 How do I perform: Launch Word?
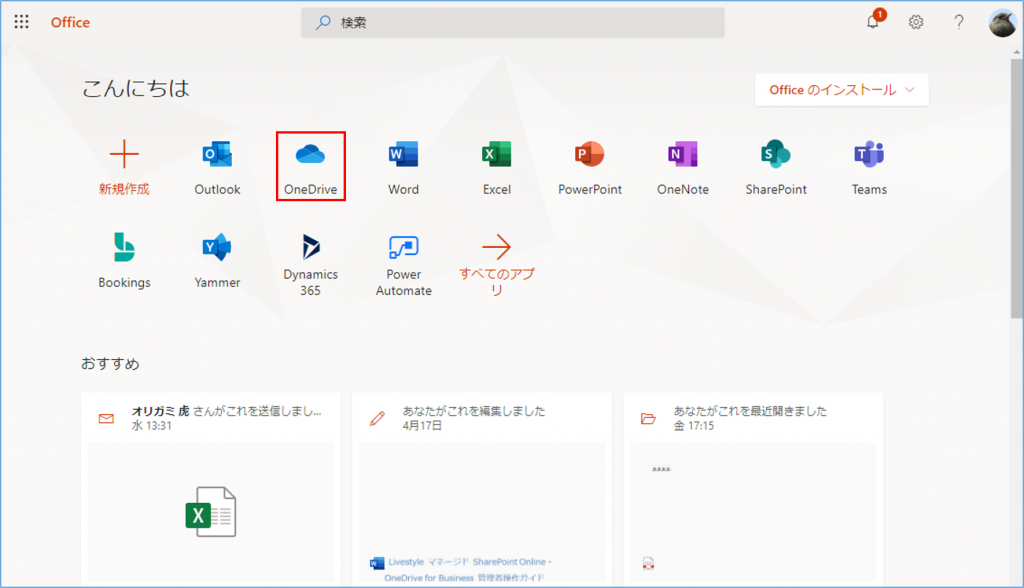[x=404, y=168]
